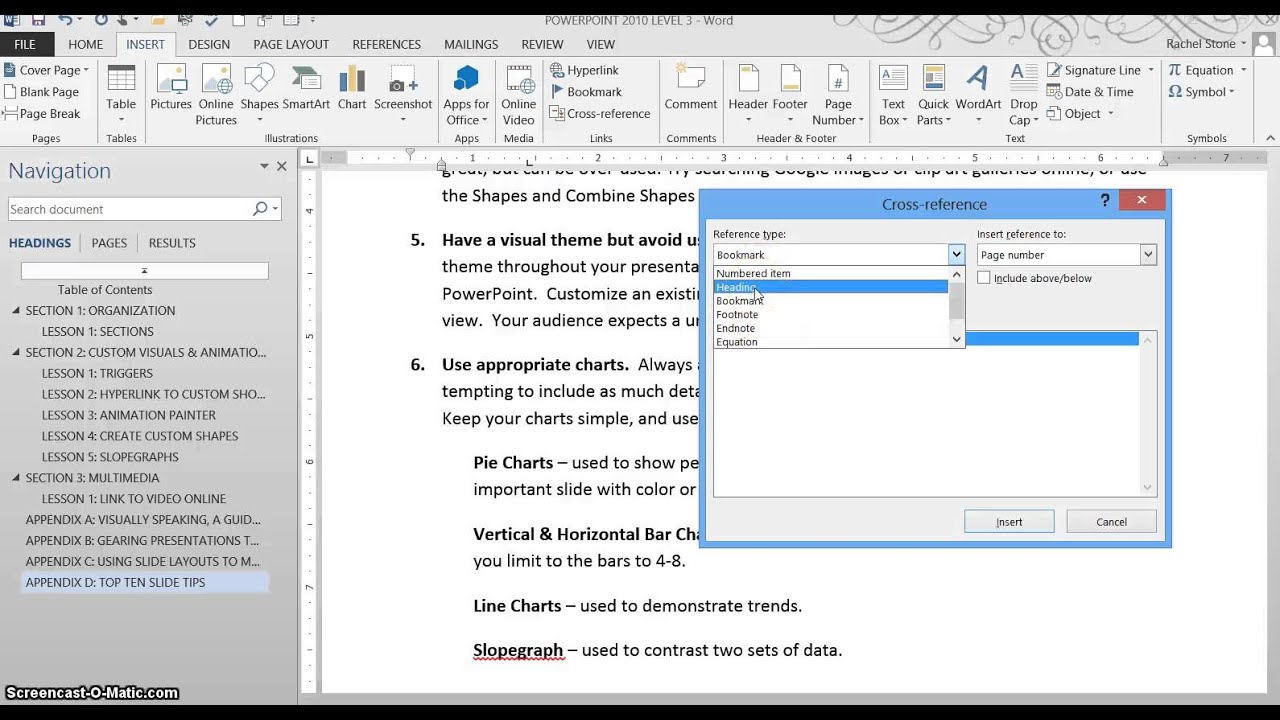Cancel the Cross-reference dialog
The image size is (1280, 720).
tap(1111, 521)
